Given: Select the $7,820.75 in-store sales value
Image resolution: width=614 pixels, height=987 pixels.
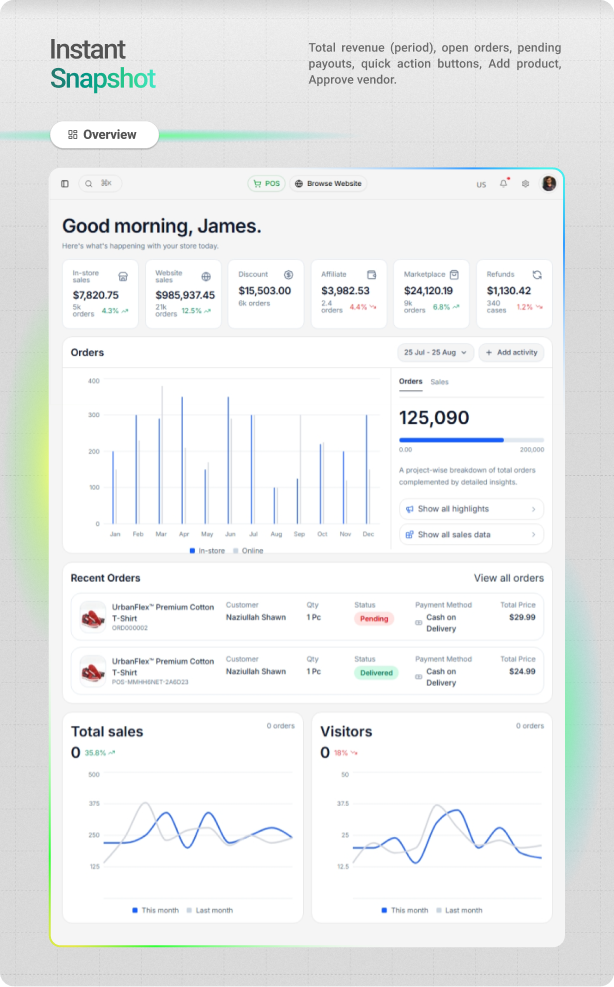Looking at the screenshot, I should click(x=96, y=295).
